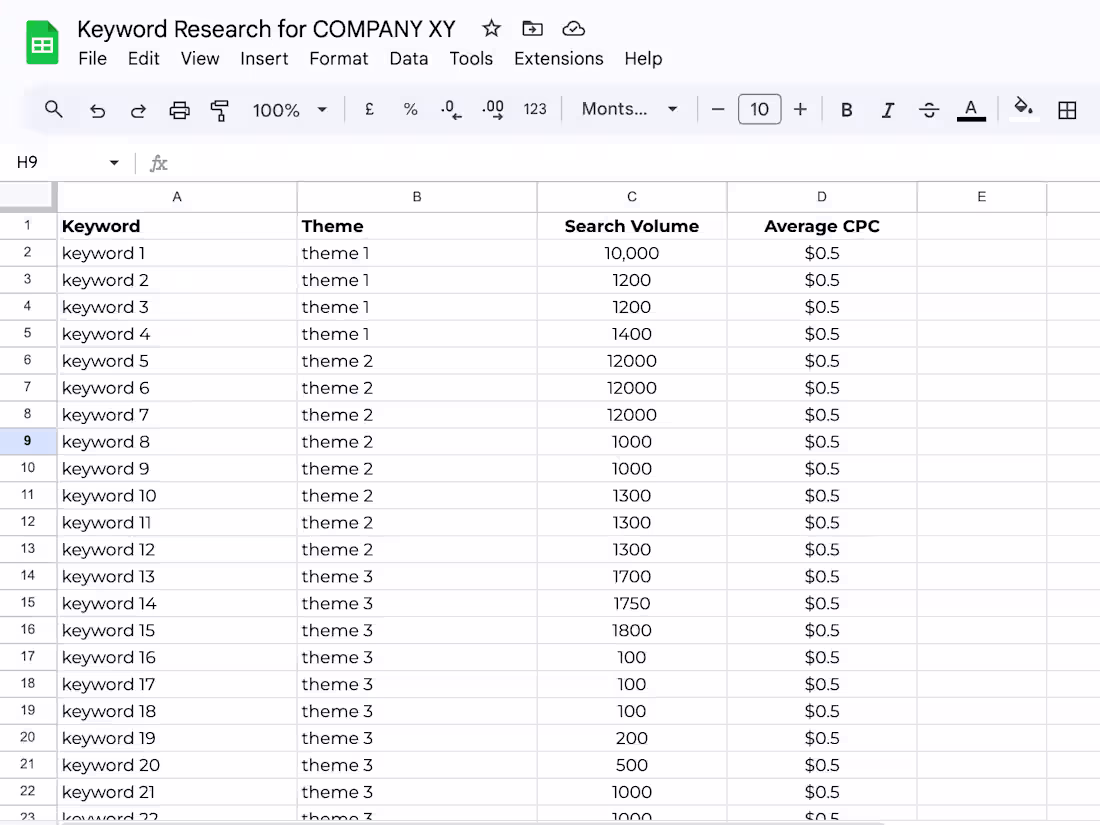Decrease decimal places for Search Volume
1100x825 pixels.
tap(450, 110)
